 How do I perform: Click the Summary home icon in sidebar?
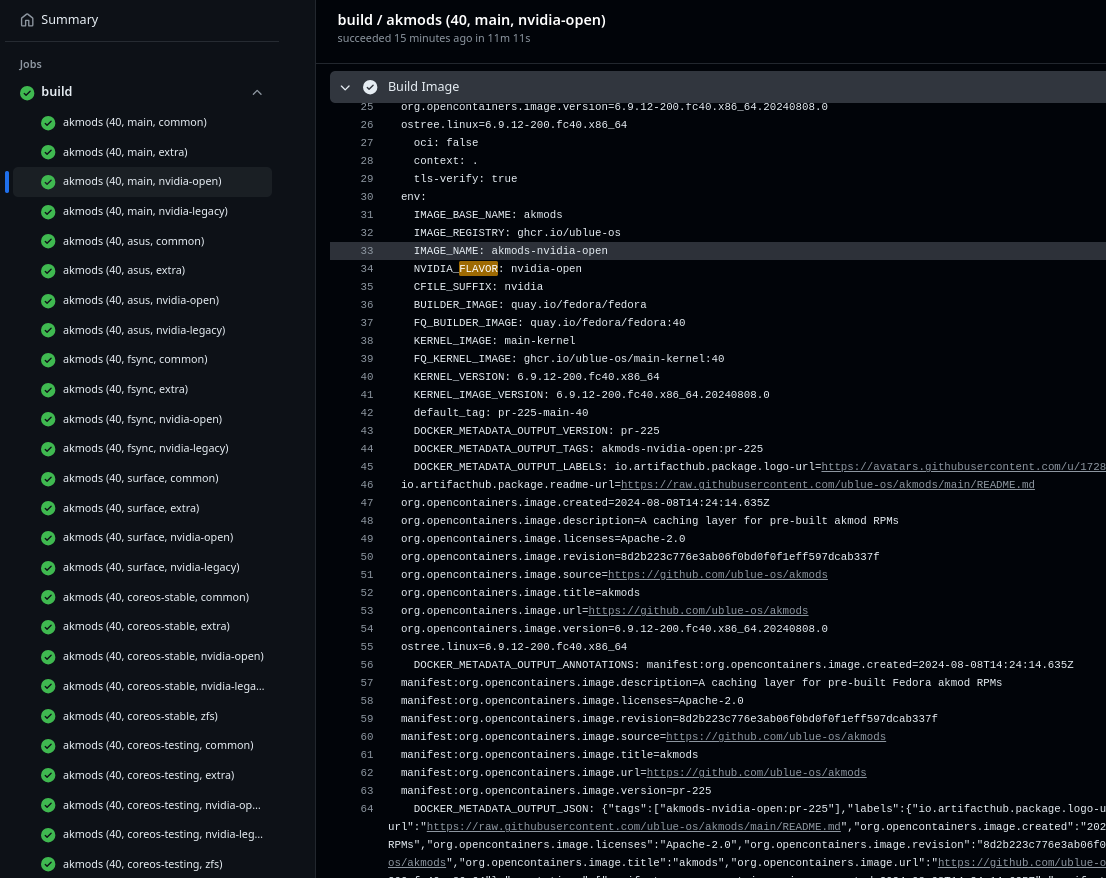click(27, 19)
